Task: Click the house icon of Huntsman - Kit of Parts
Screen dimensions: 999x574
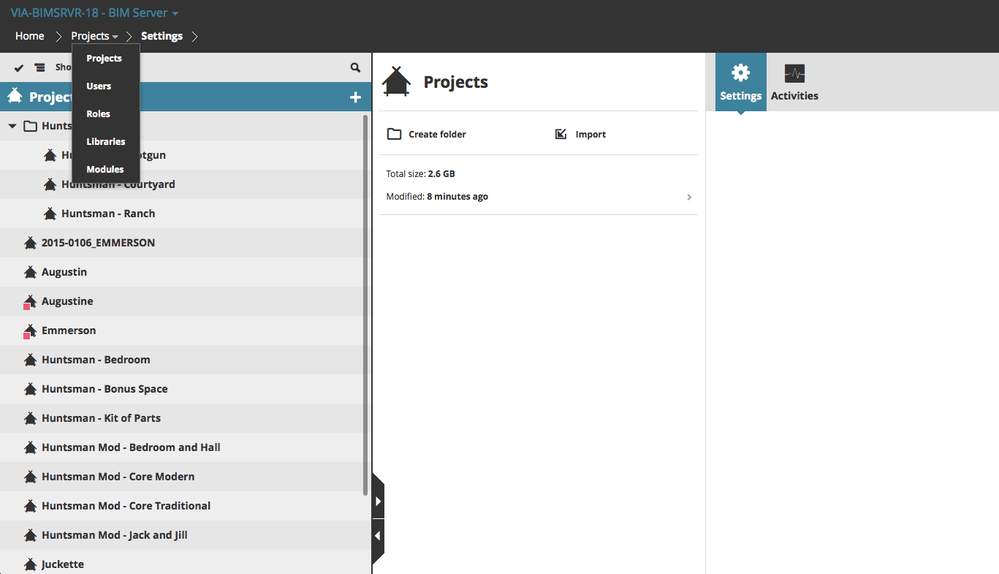Action: click(30, 419)
